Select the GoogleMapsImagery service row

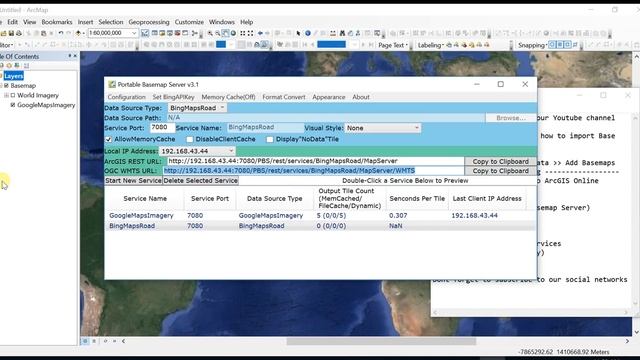pos(320,216)
